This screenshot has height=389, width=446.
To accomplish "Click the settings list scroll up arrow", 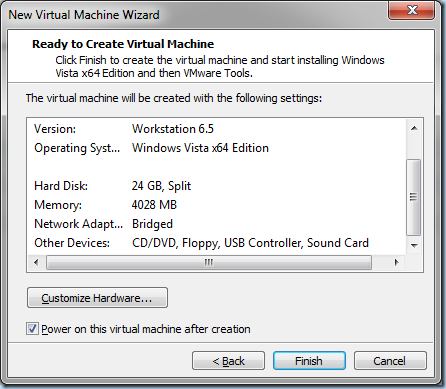I will (x=414, y=128).
